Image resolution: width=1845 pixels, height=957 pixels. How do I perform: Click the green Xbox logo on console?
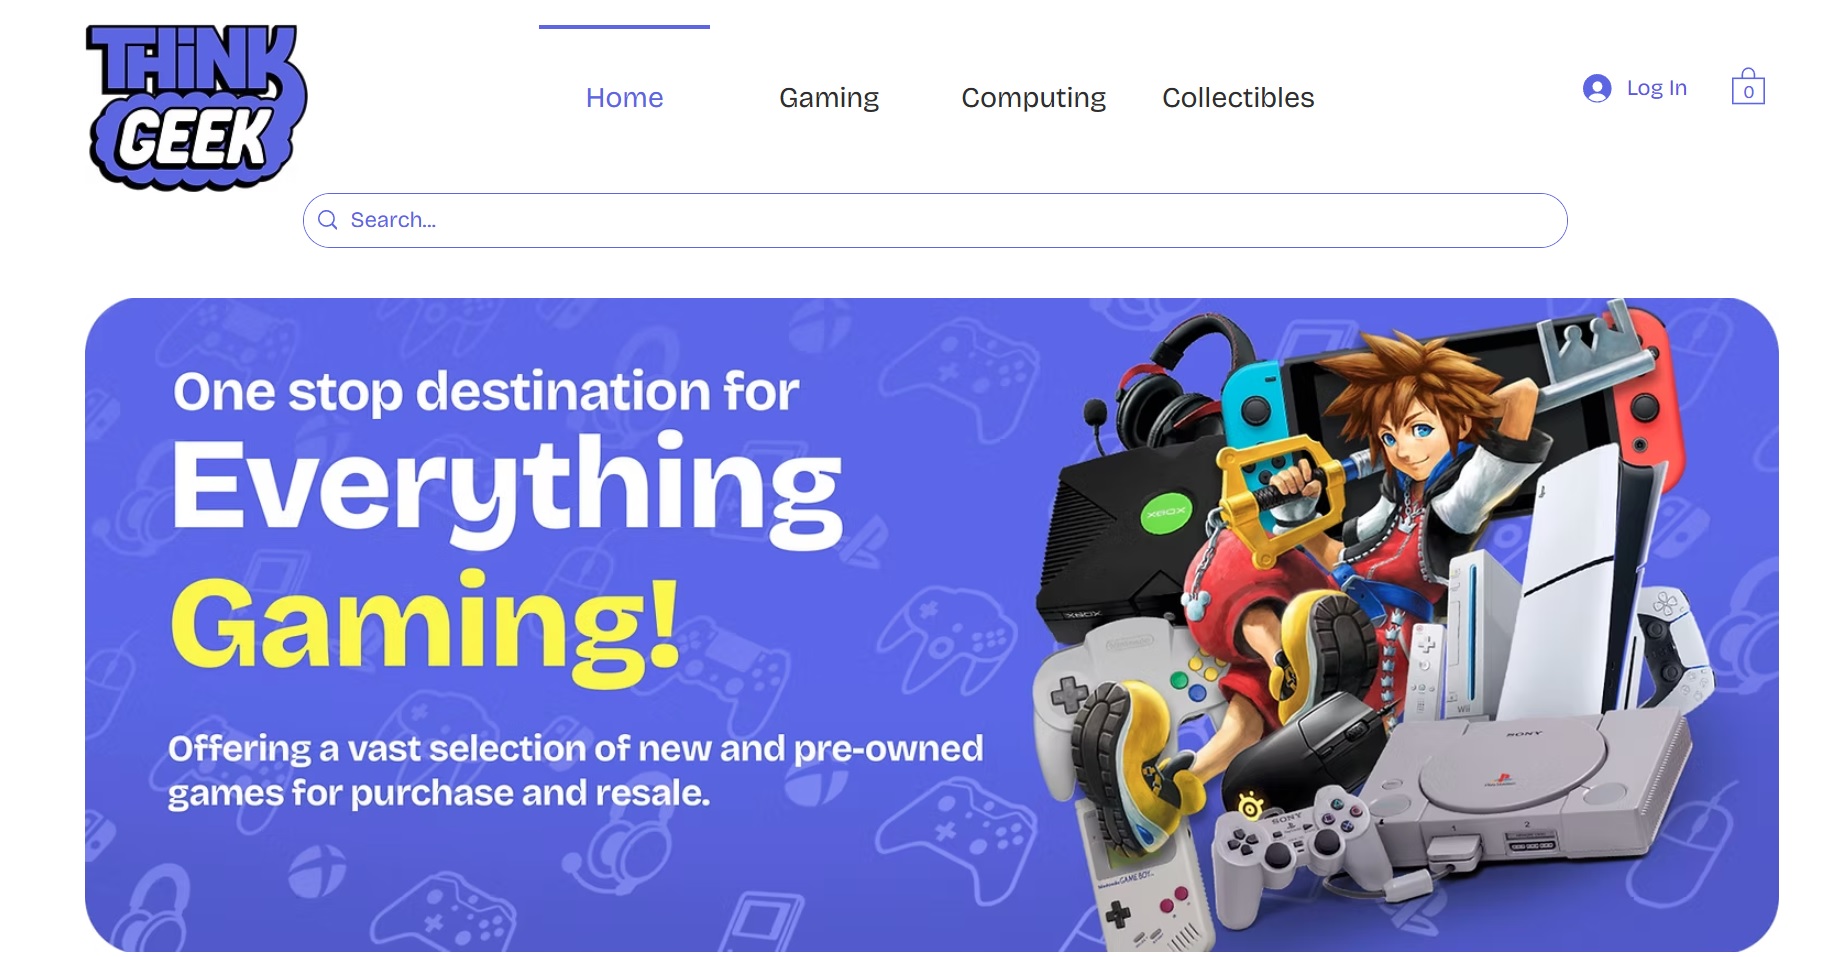pos(1166,512)
